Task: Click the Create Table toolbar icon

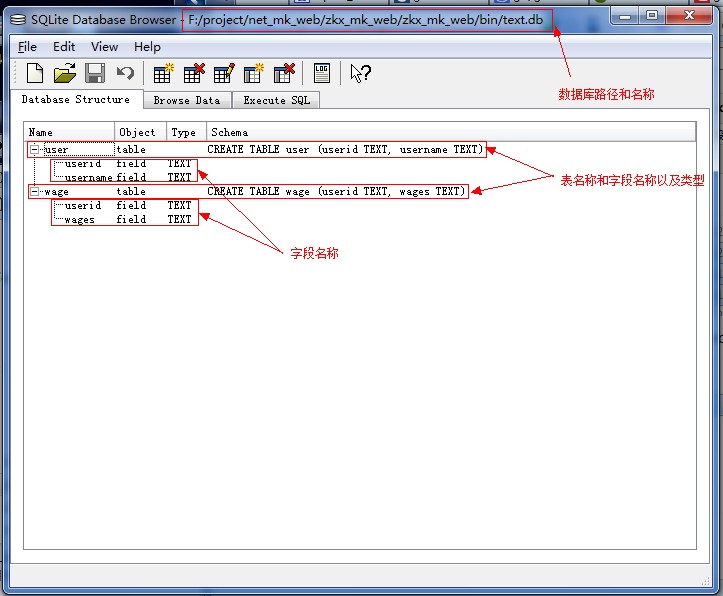Action: pyautogui.click(x=163, y=73)
